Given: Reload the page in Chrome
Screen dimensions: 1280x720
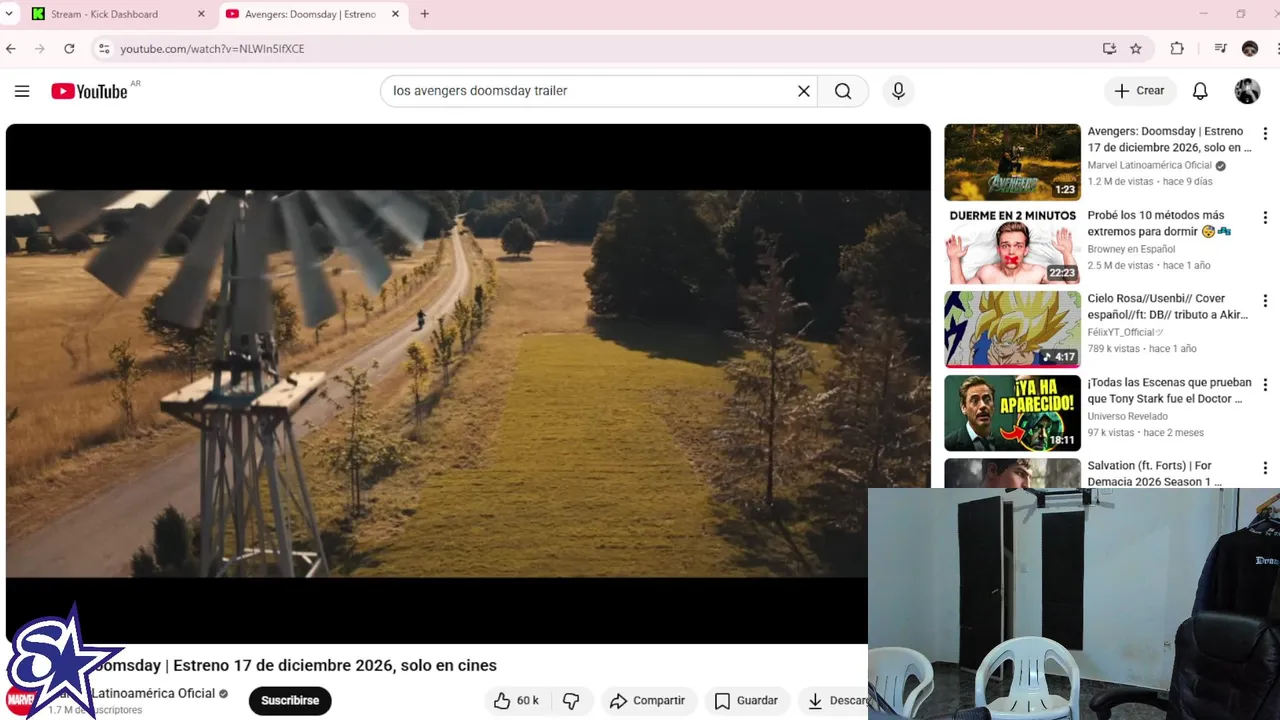Looking at the screenshot, I should (x=69, y=48).
